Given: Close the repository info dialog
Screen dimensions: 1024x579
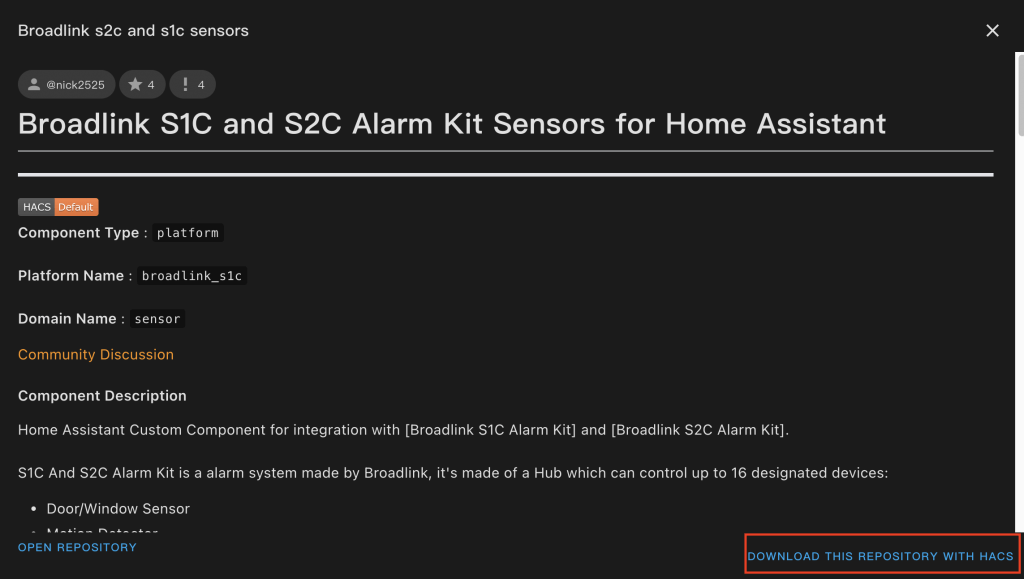Looking at the screenshot, I should tap(992, 31).
